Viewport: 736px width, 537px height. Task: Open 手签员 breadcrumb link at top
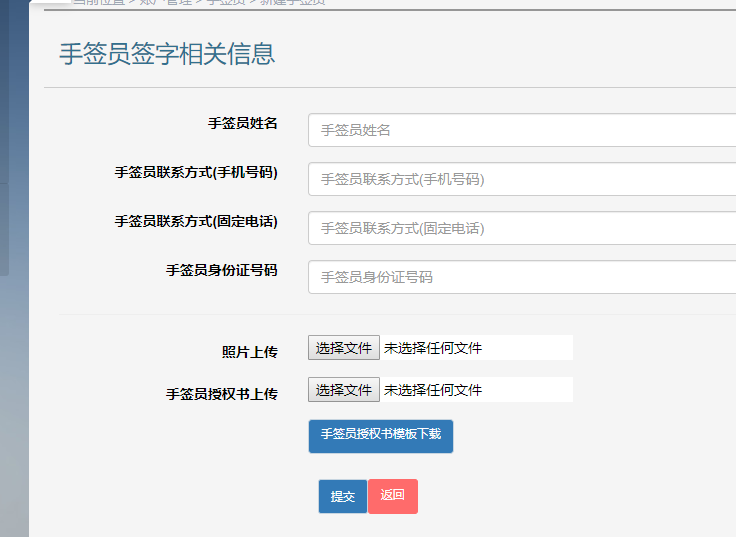[x=226, y=2]
